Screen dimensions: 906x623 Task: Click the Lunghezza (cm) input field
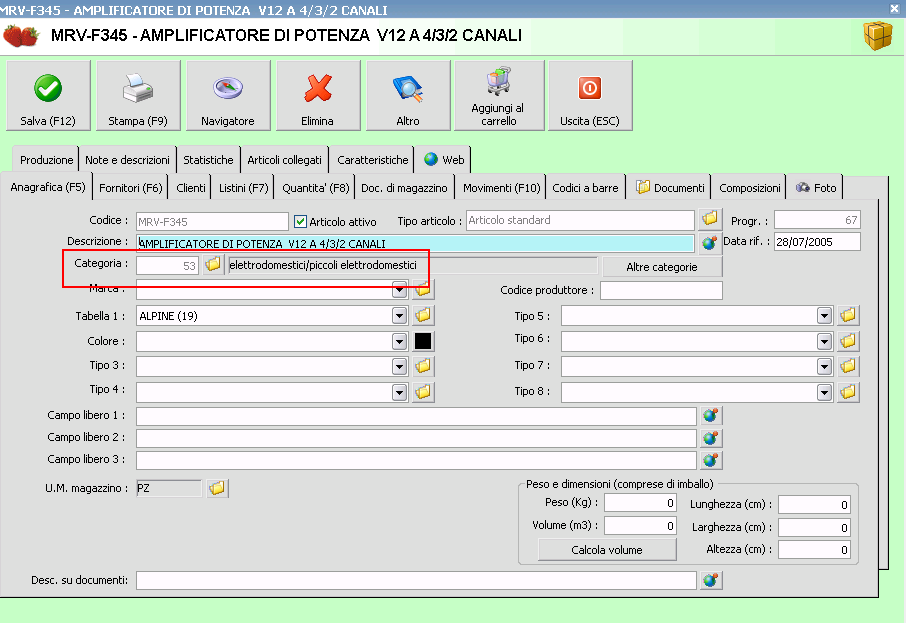[814, 505]
